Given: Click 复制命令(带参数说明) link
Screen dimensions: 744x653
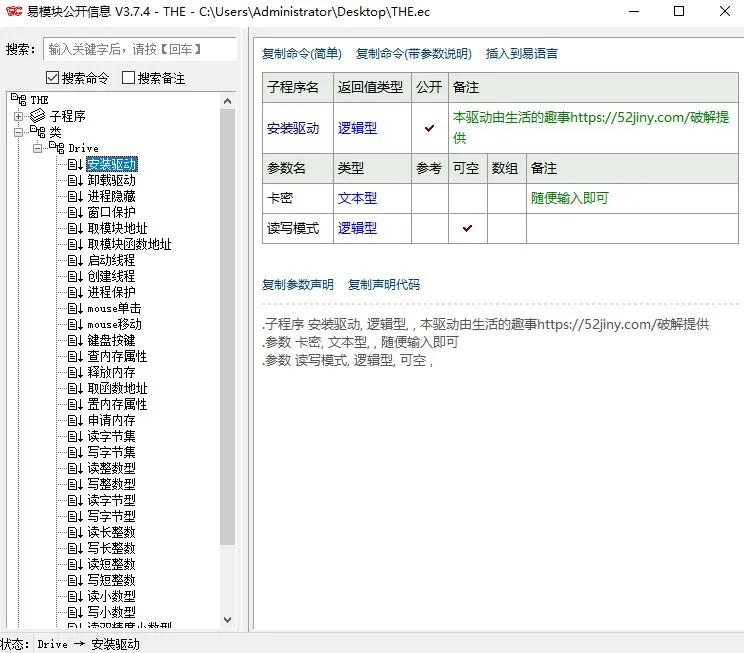Looking at the screenshot, I should 414,54.
